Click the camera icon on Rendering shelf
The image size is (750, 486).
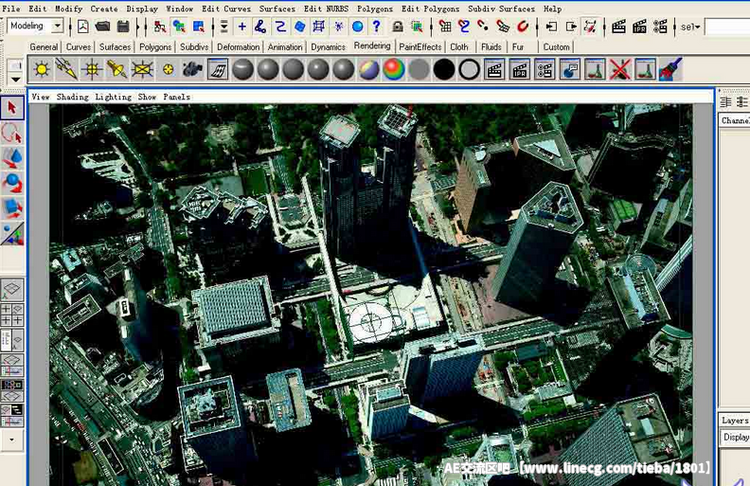(193, 68)
